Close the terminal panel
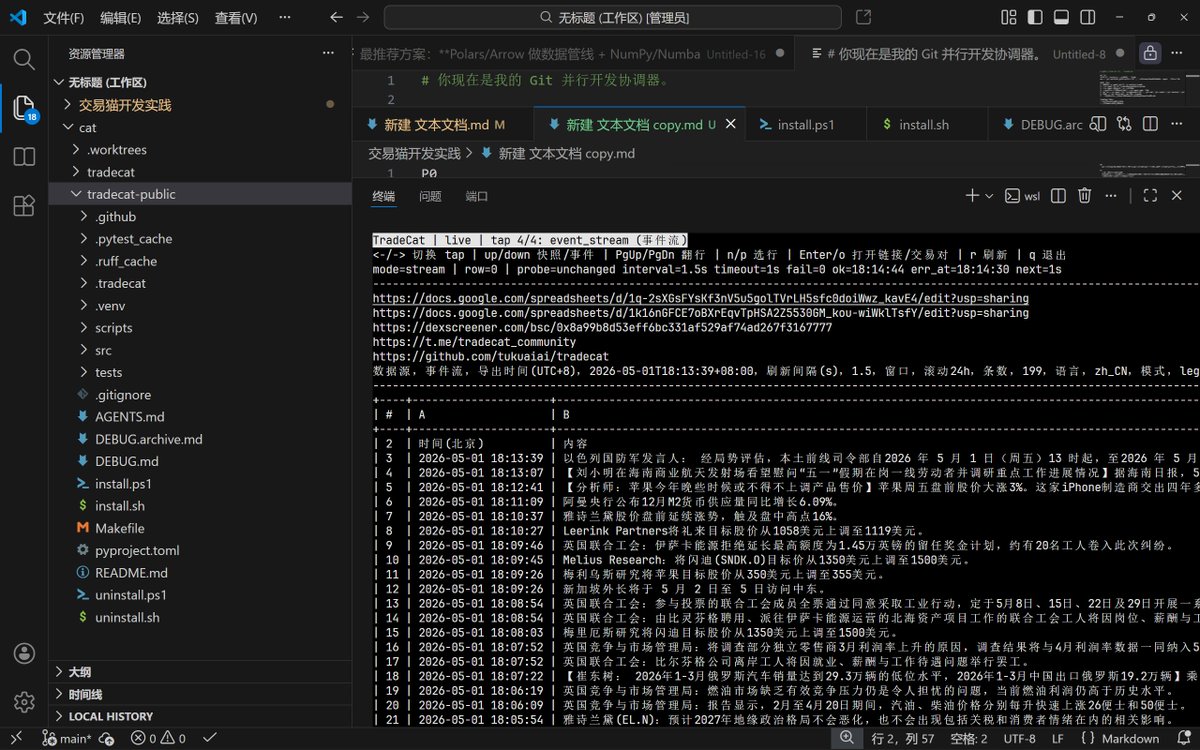 1178,196
